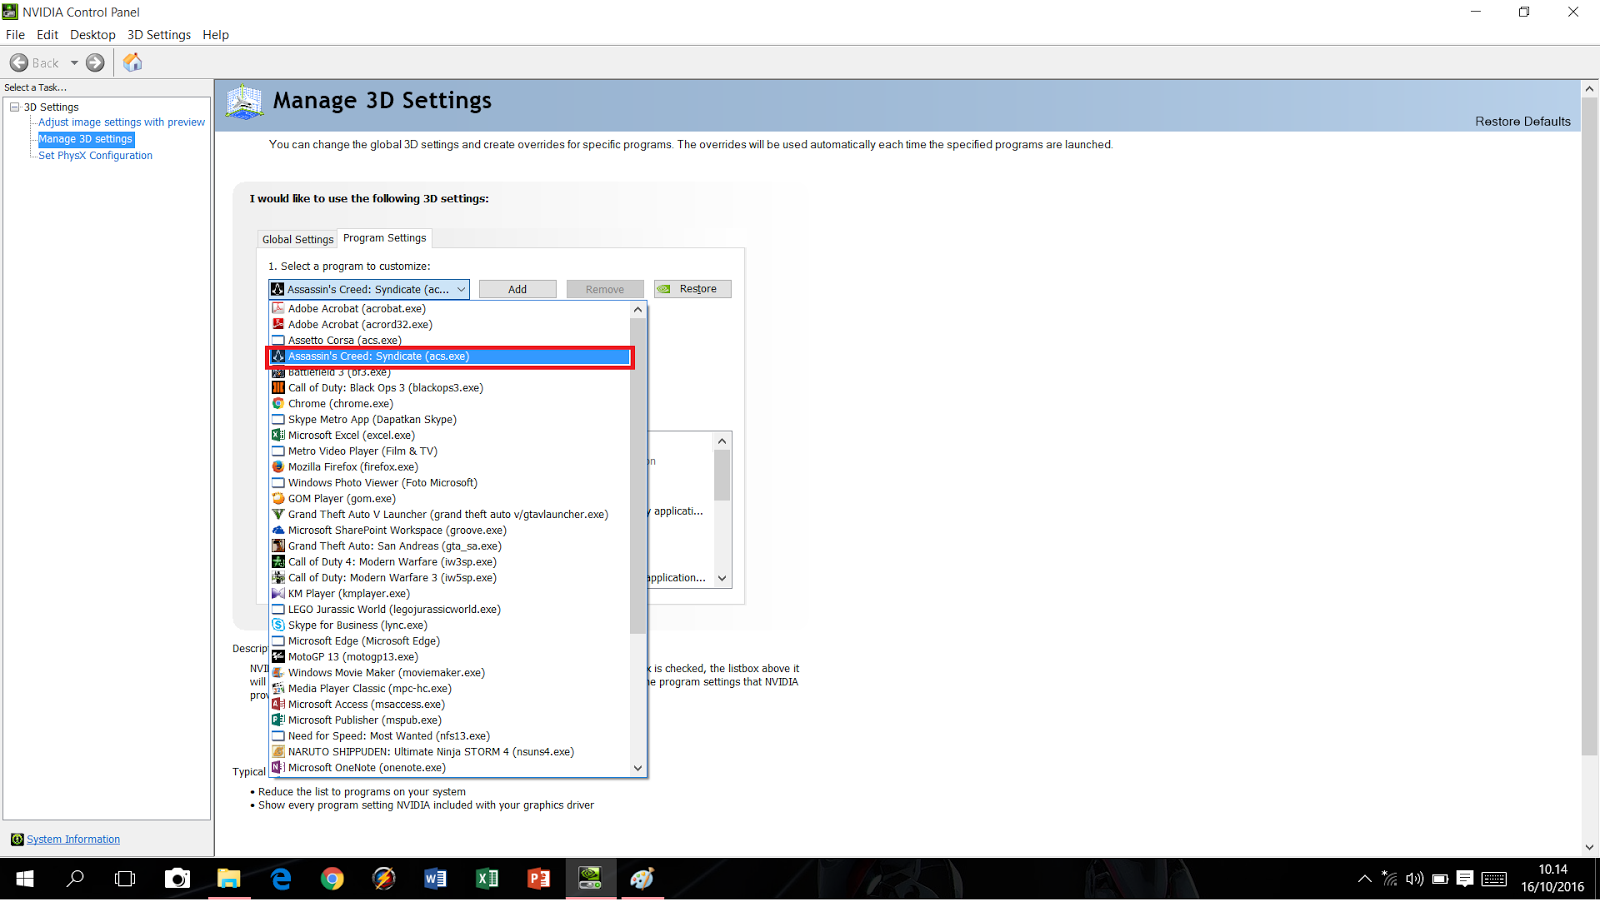Choose NARUTO SHIPPUDEN Ultimate Ninja STORM 4
Screen dimensions: 1600x902
[450, 752]
